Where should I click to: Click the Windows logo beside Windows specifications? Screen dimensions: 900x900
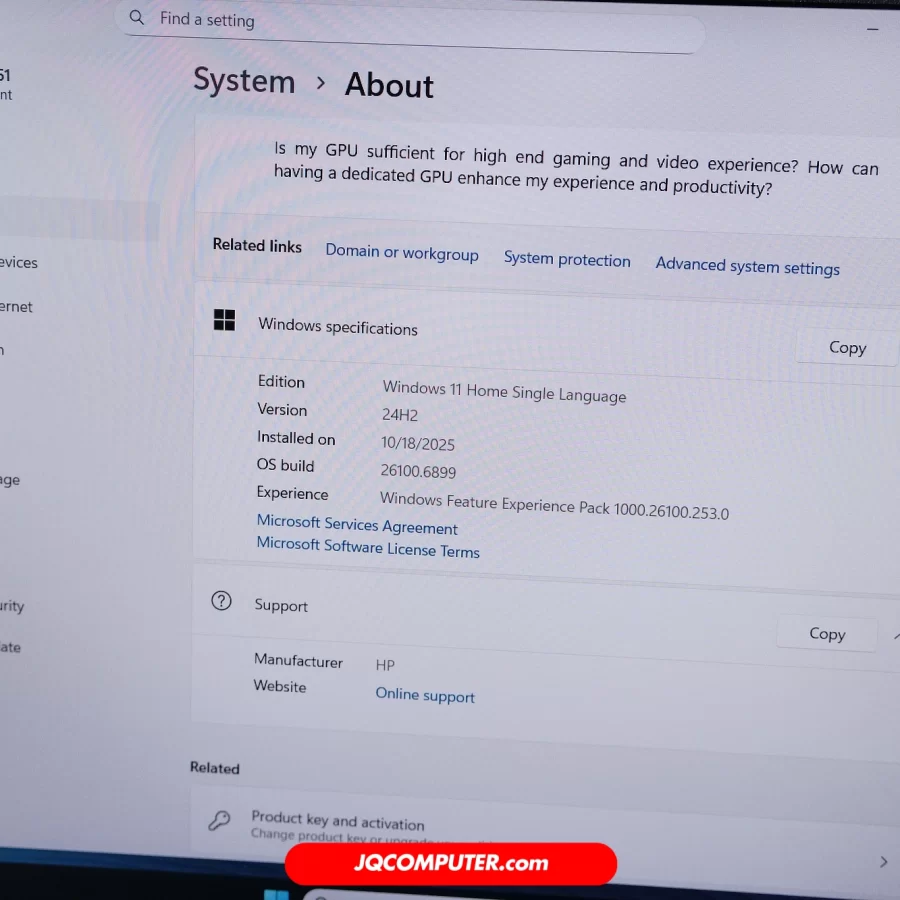[x=224, y=320]
